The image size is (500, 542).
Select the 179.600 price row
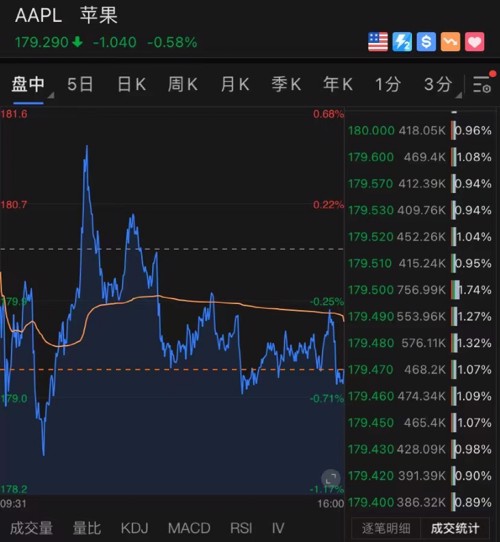point(420,157)
